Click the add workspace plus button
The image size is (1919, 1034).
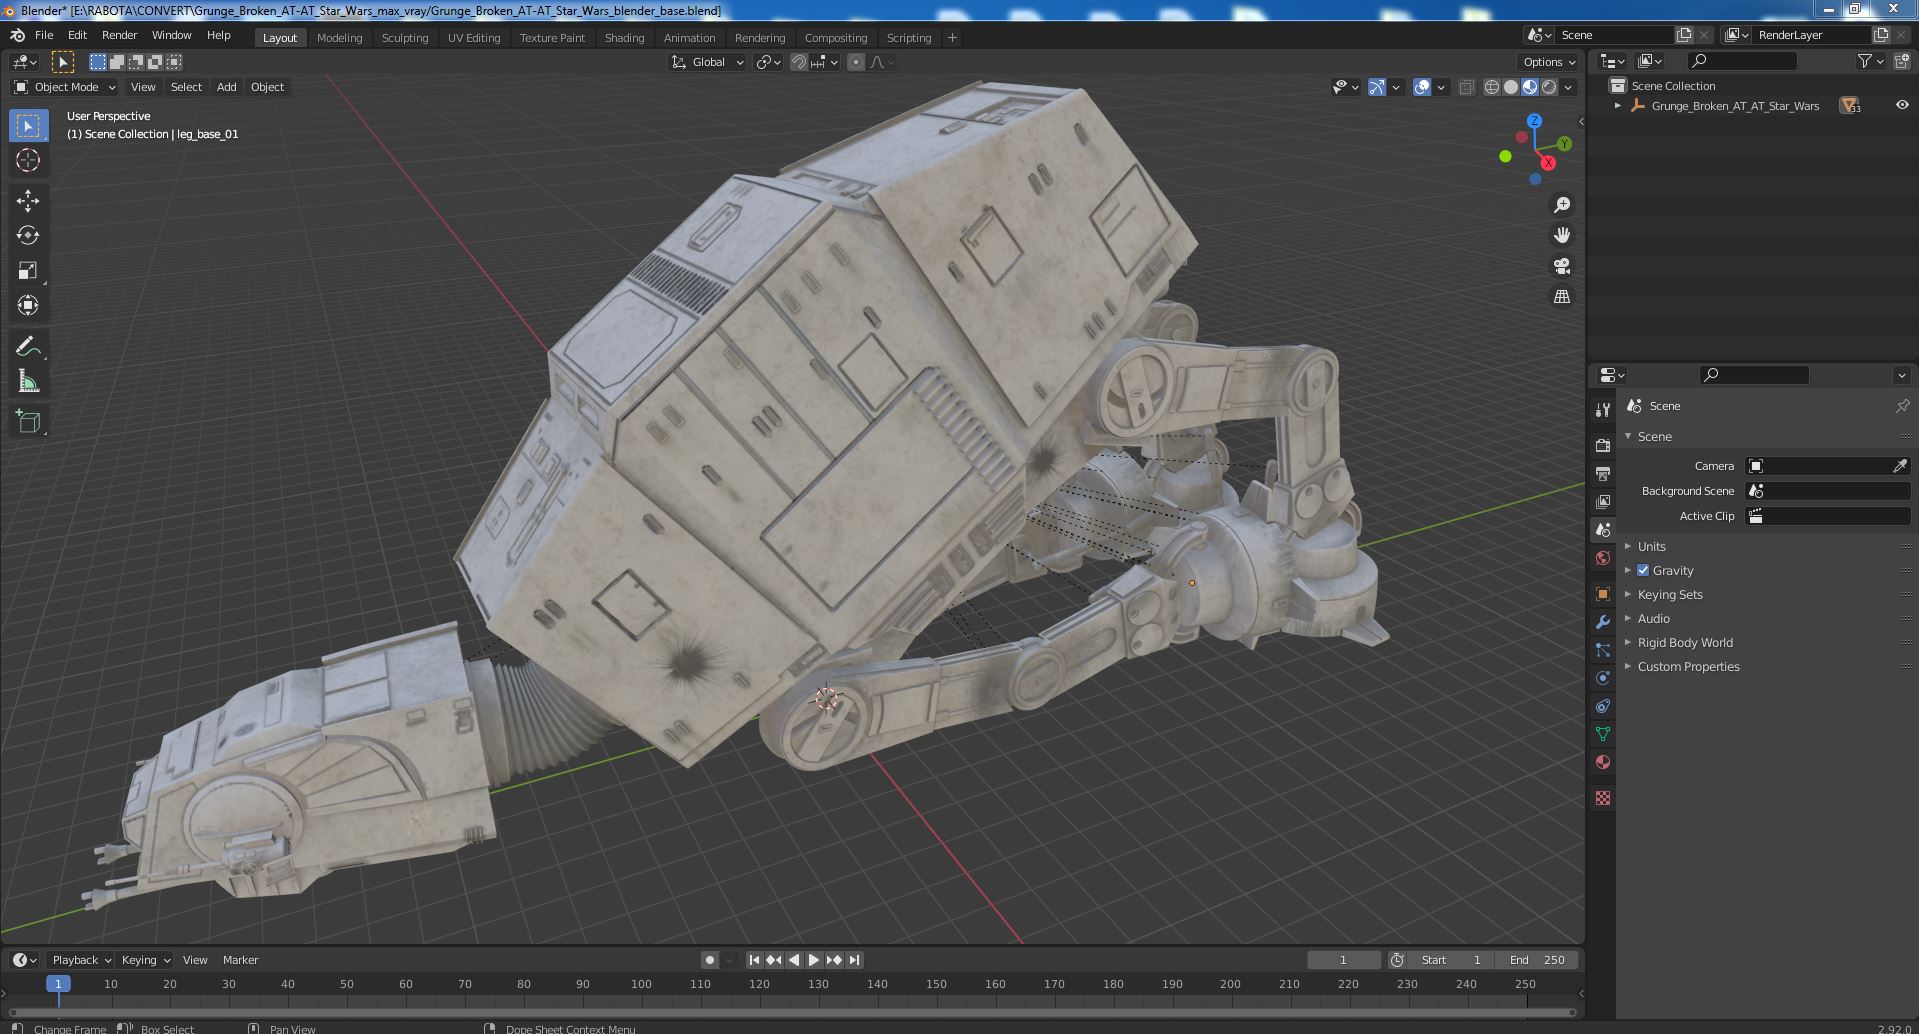[952, 38]
